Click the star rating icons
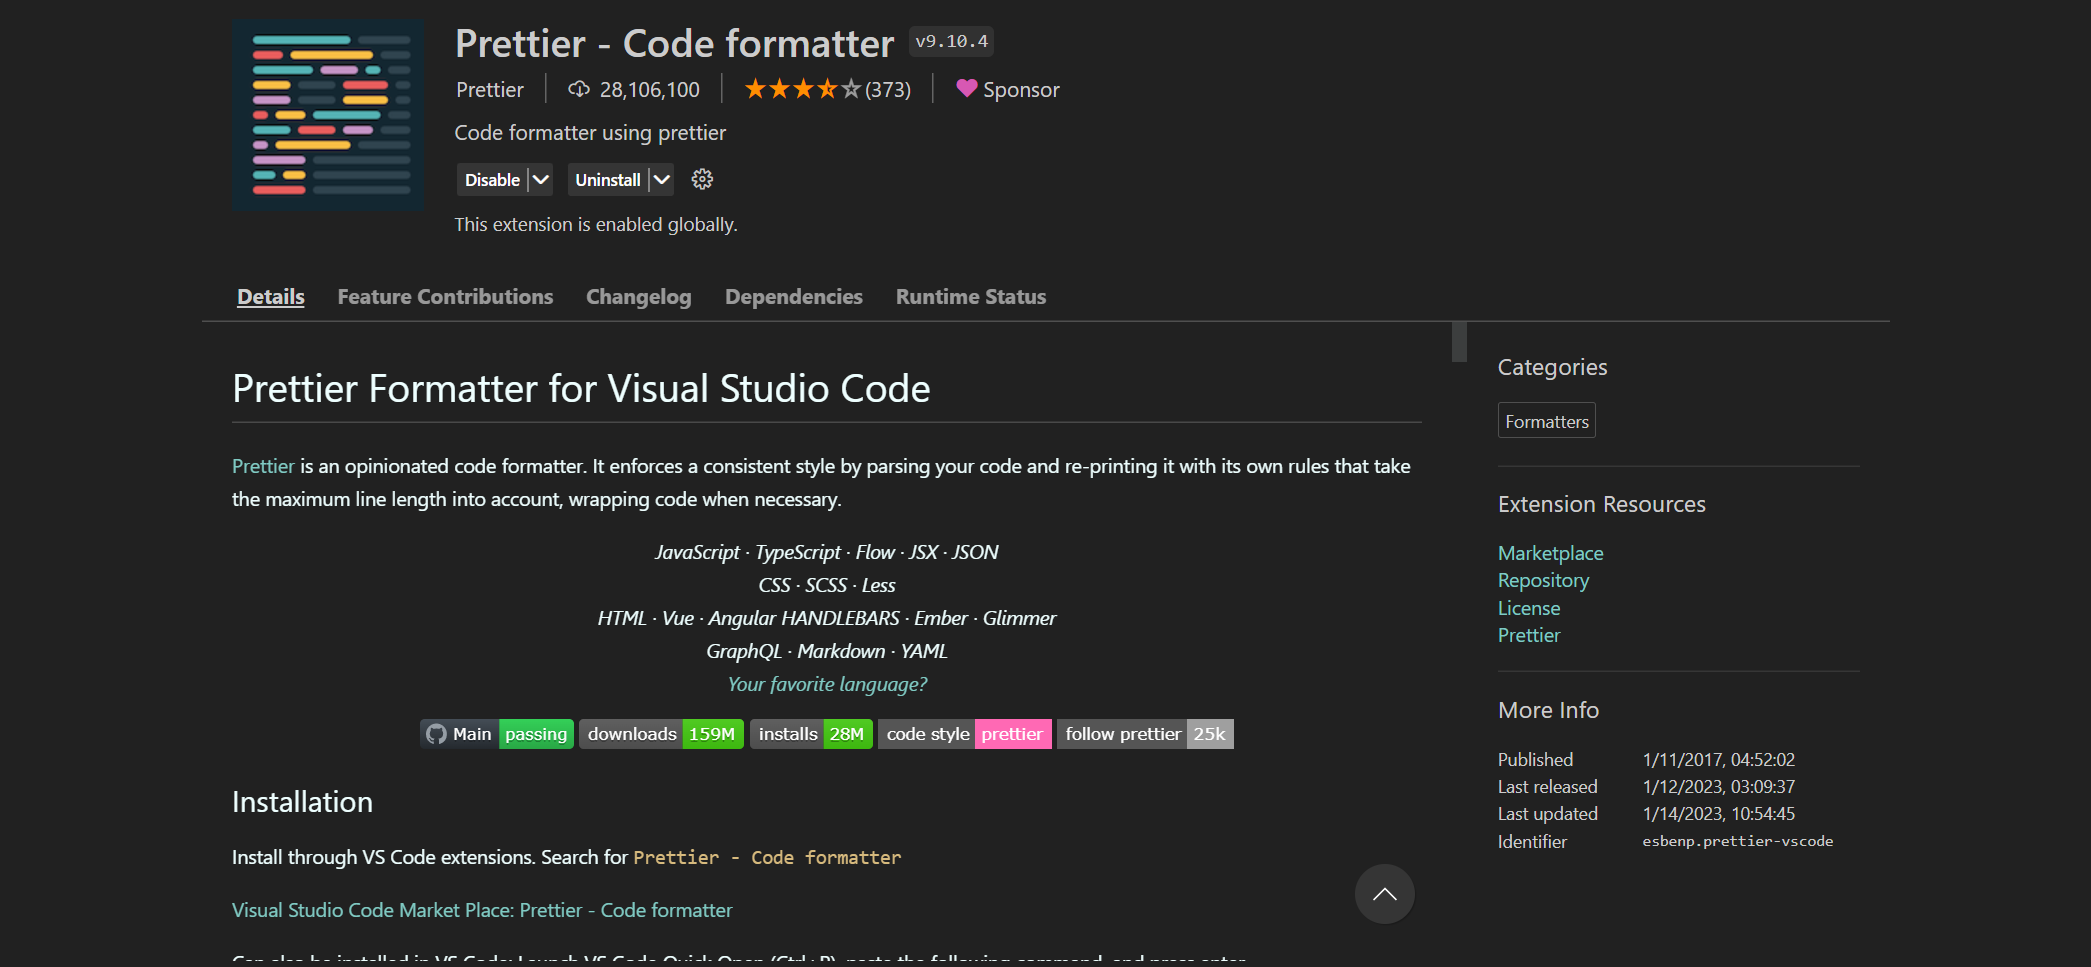This screenshot has width=2091, height=967. [x=802, y=89]
